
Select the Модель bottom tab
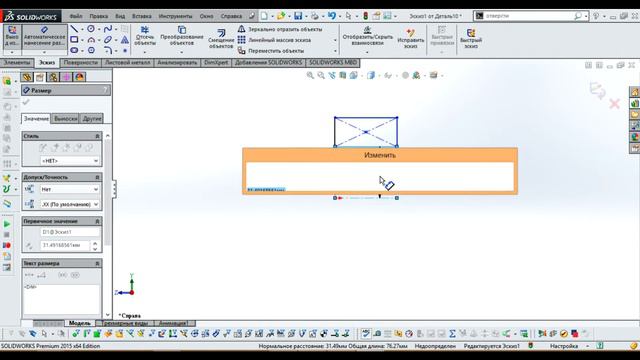point(80,323)
